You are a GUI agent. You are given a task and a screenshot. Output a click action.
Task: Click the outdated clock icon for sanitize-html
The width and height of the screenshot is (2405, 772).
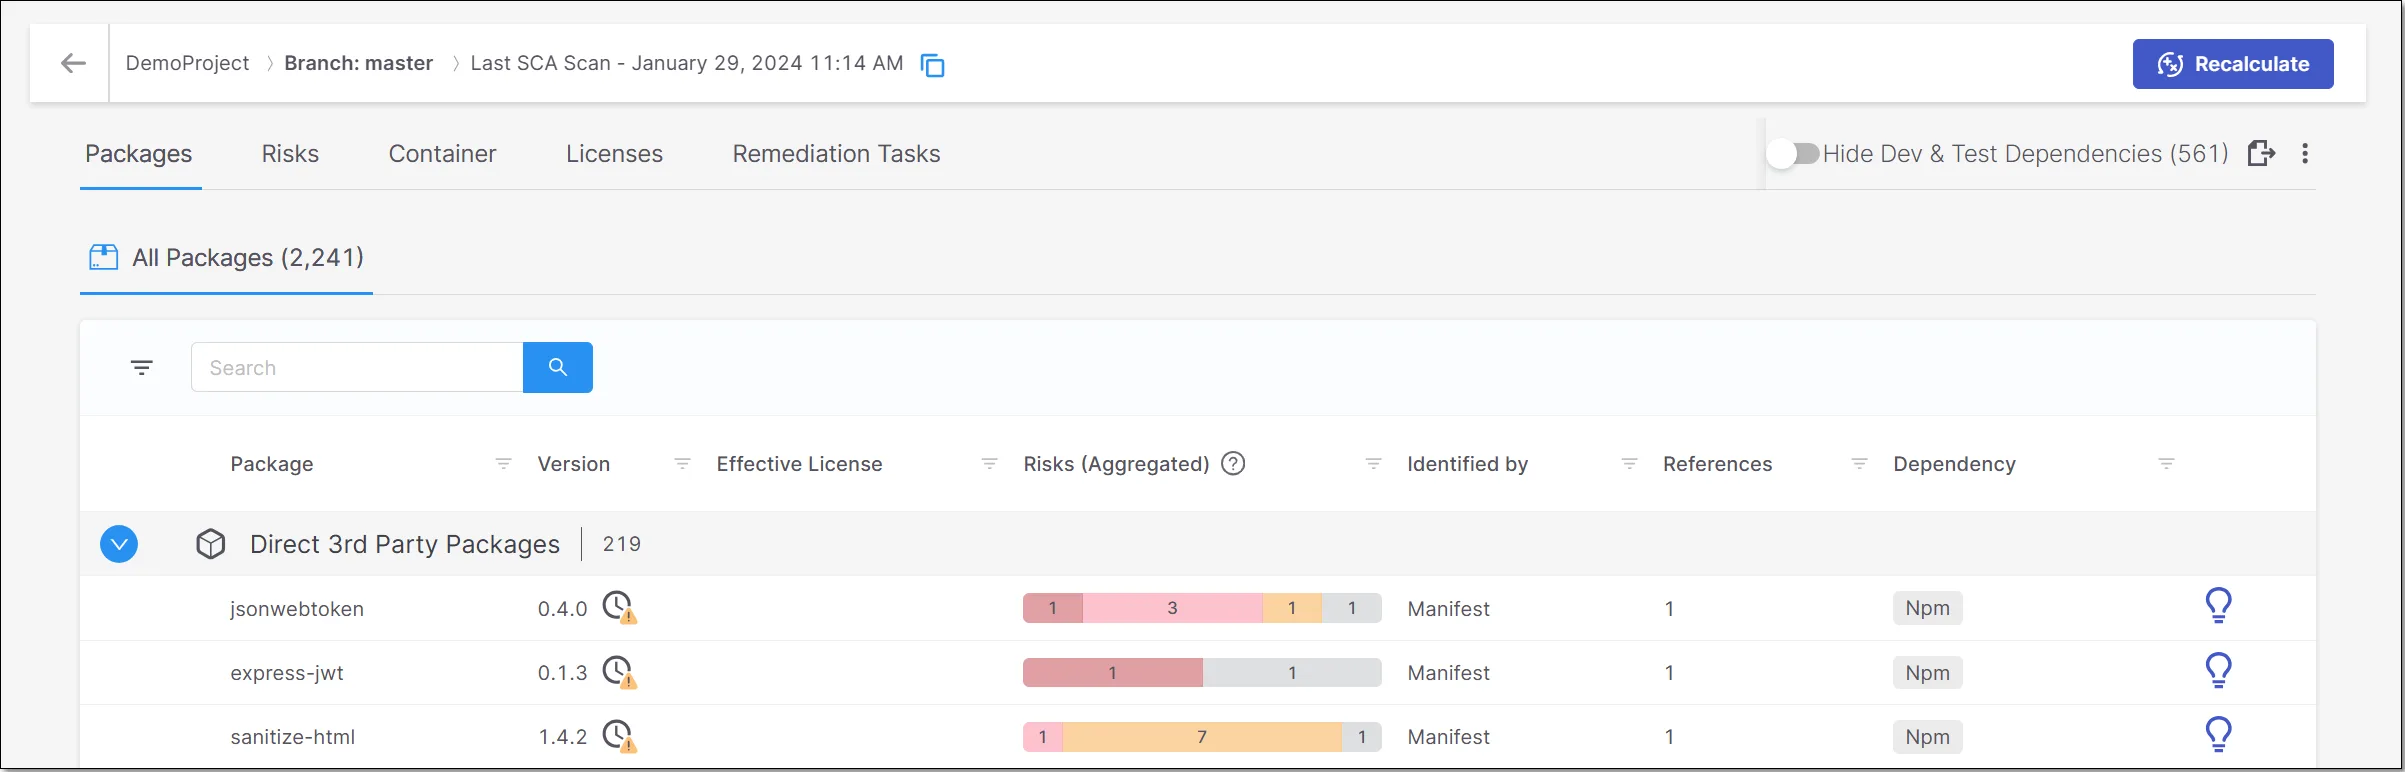pos(619,737)
